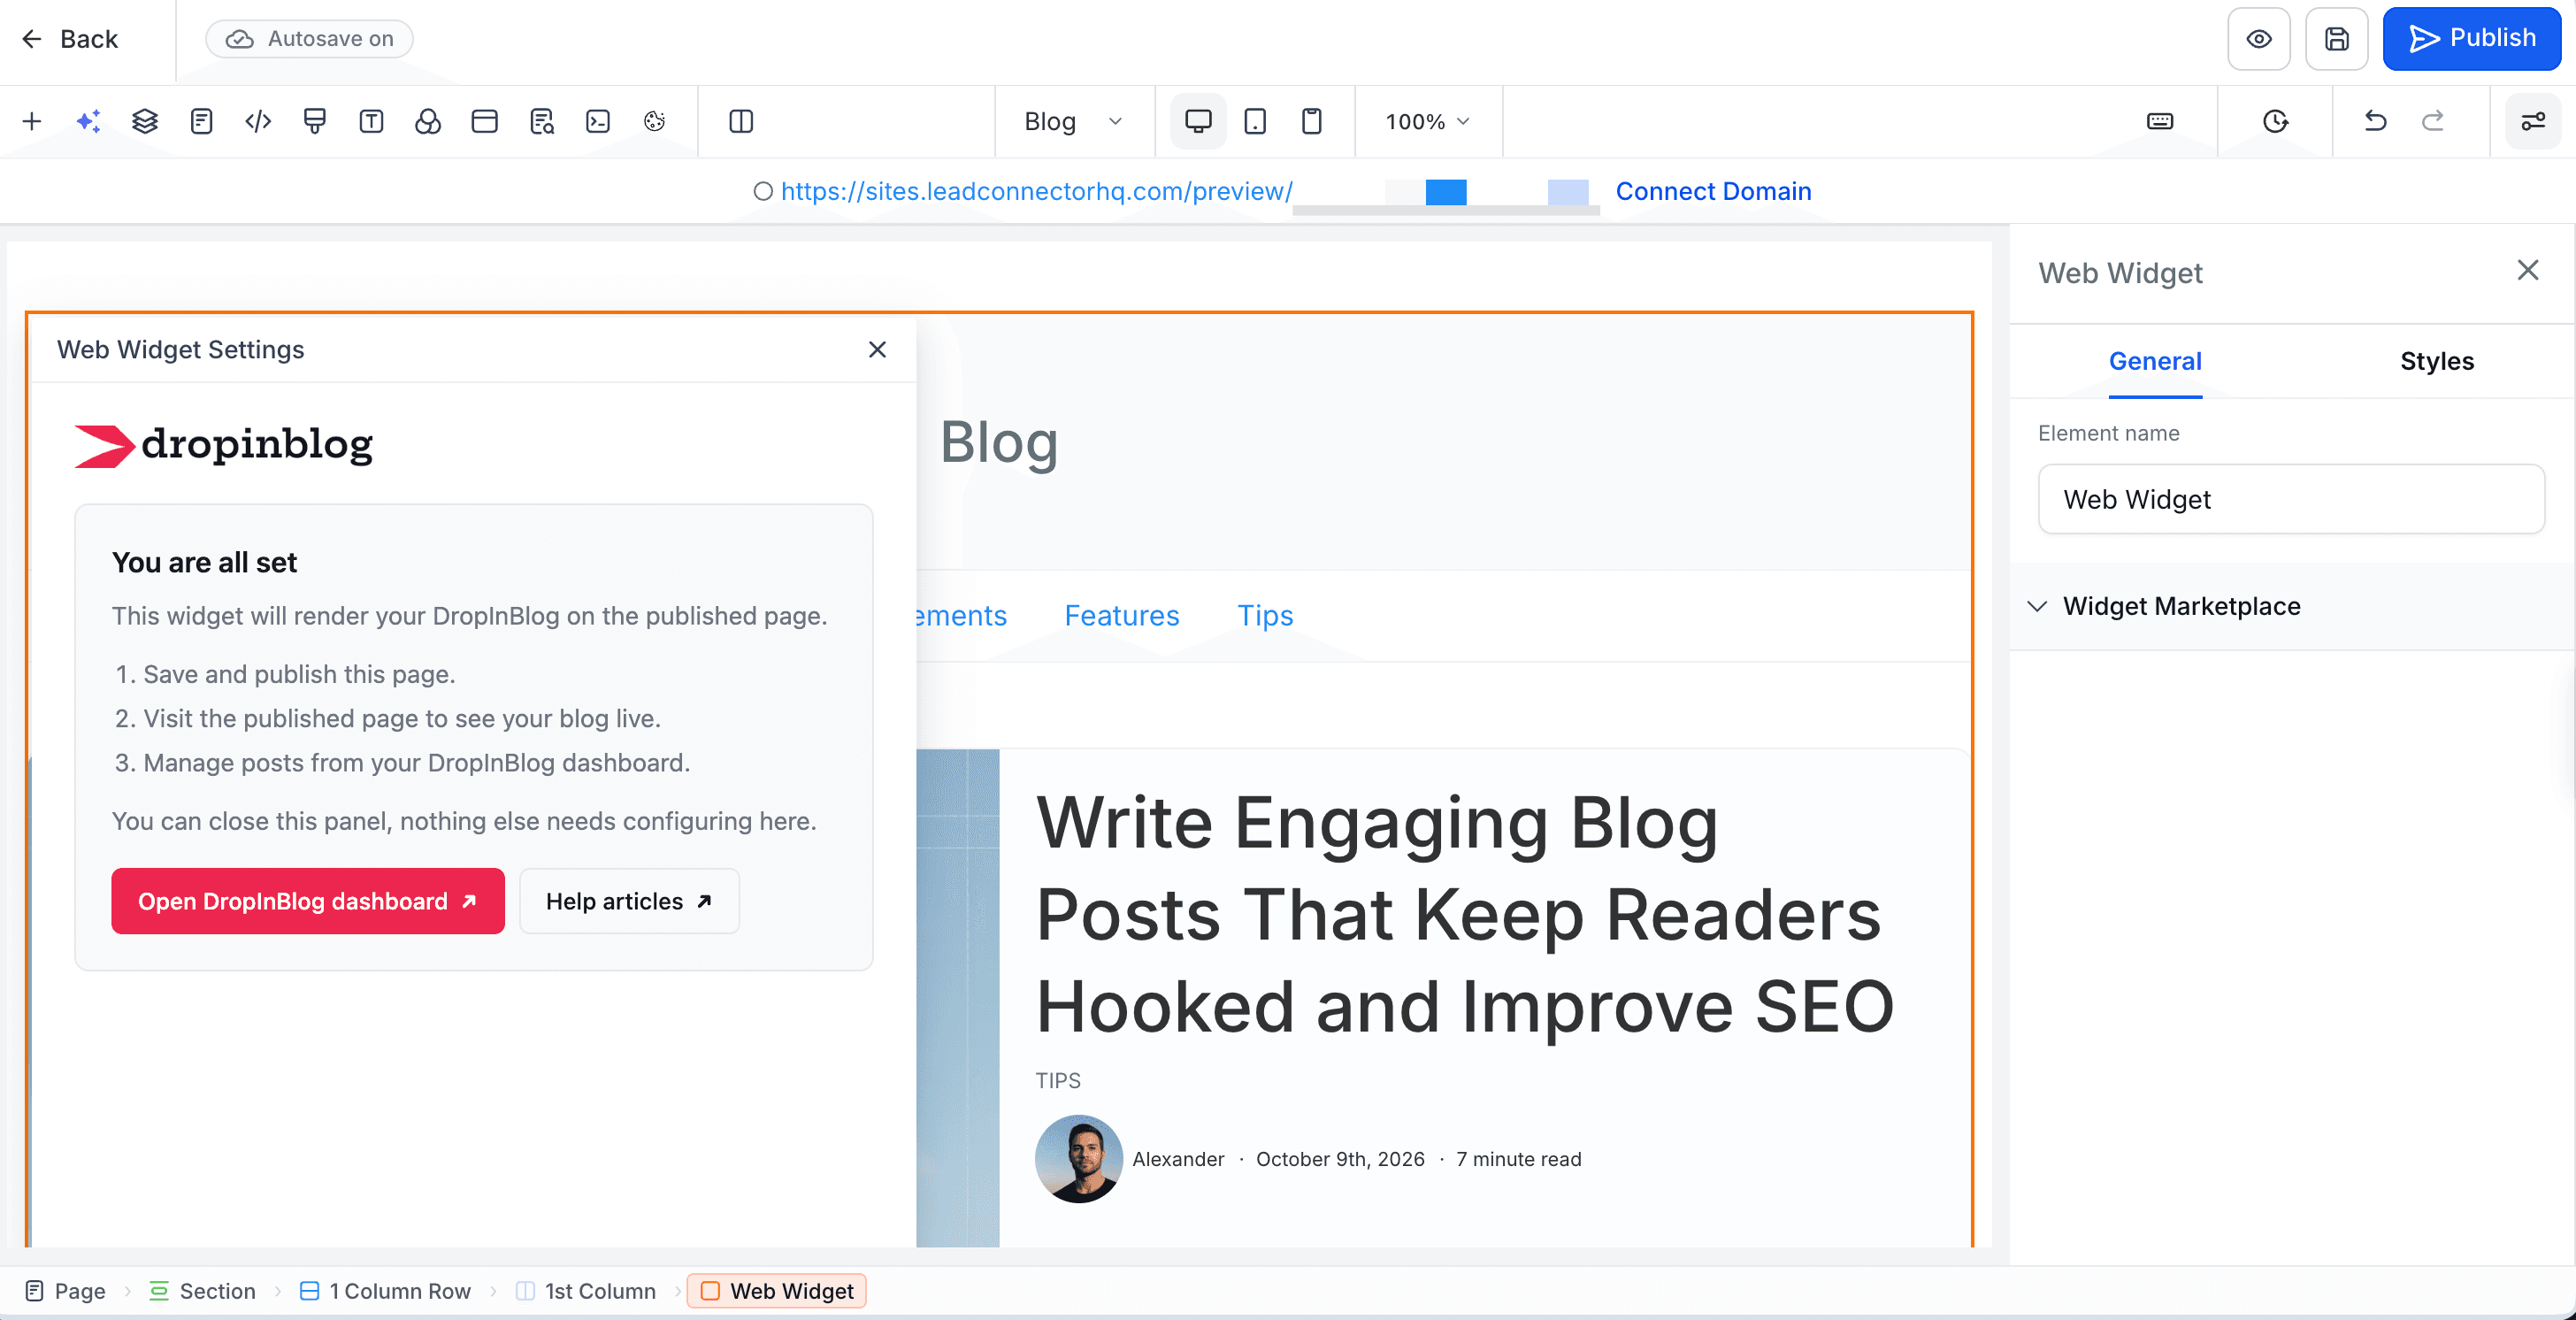Save the page with floppy icon
The height and width of the screenshot is (1320, 2576).
[2337, 39]
